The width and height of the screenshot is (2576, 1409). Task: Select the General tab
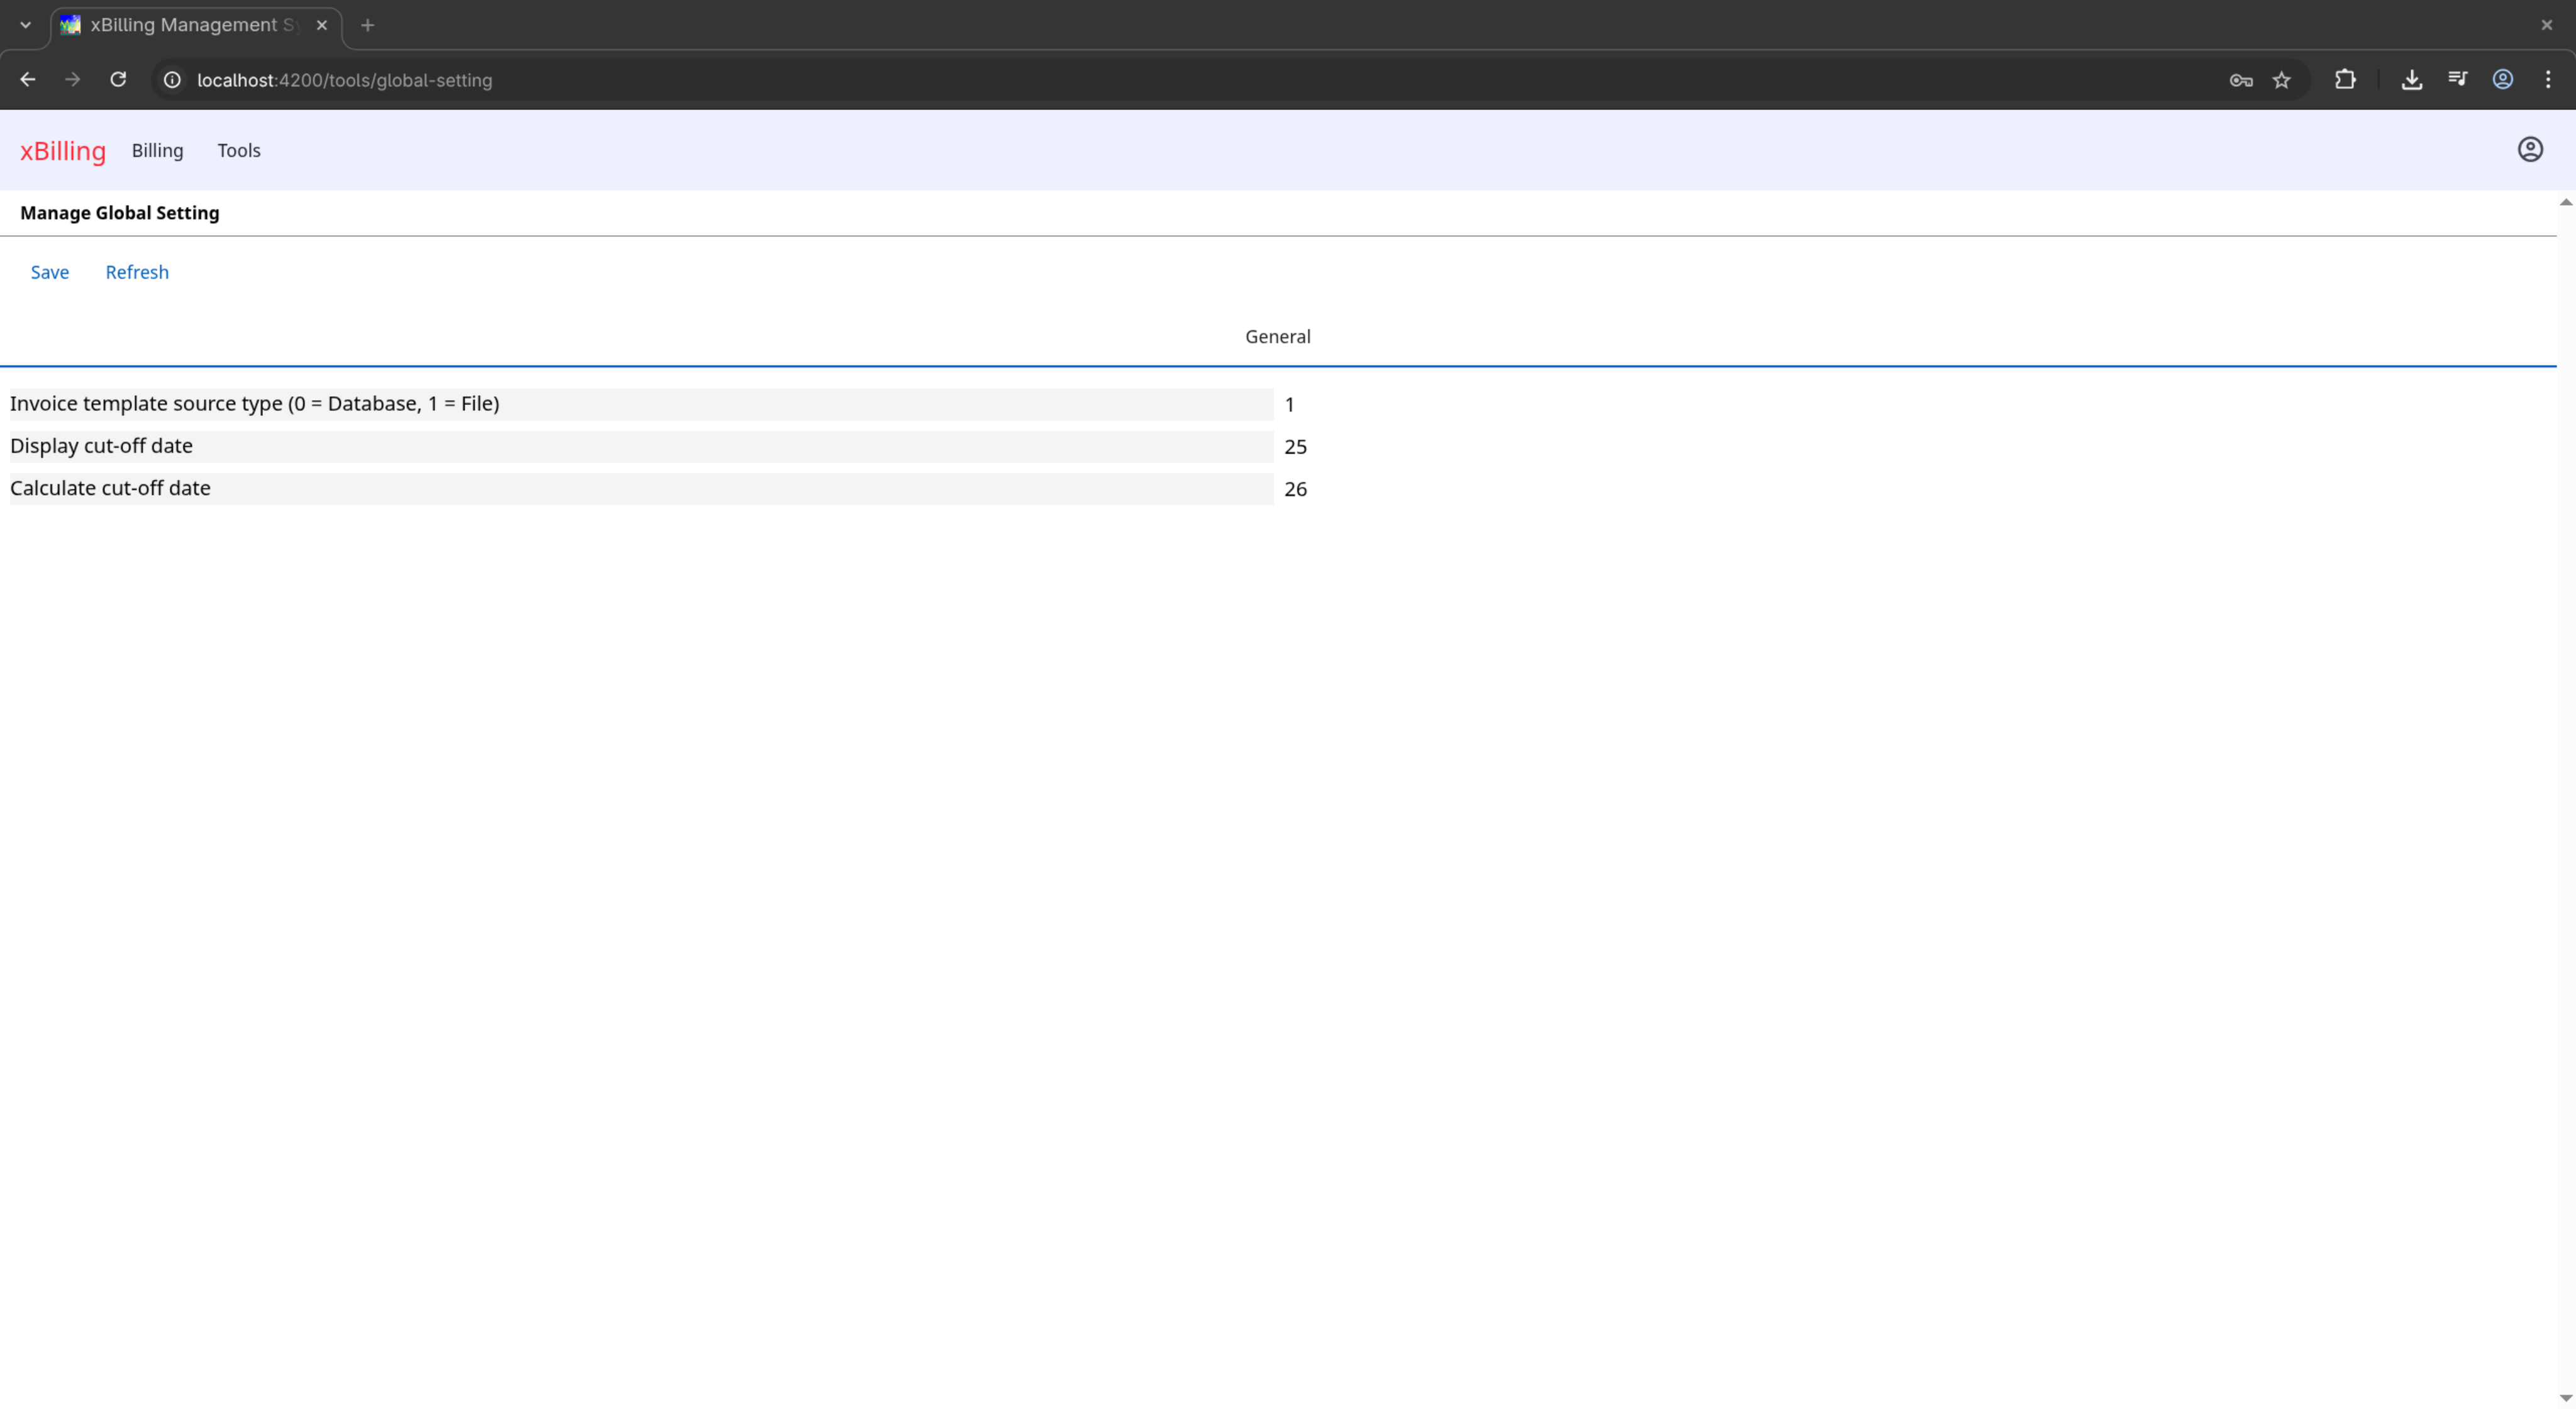click(1277, 337)
